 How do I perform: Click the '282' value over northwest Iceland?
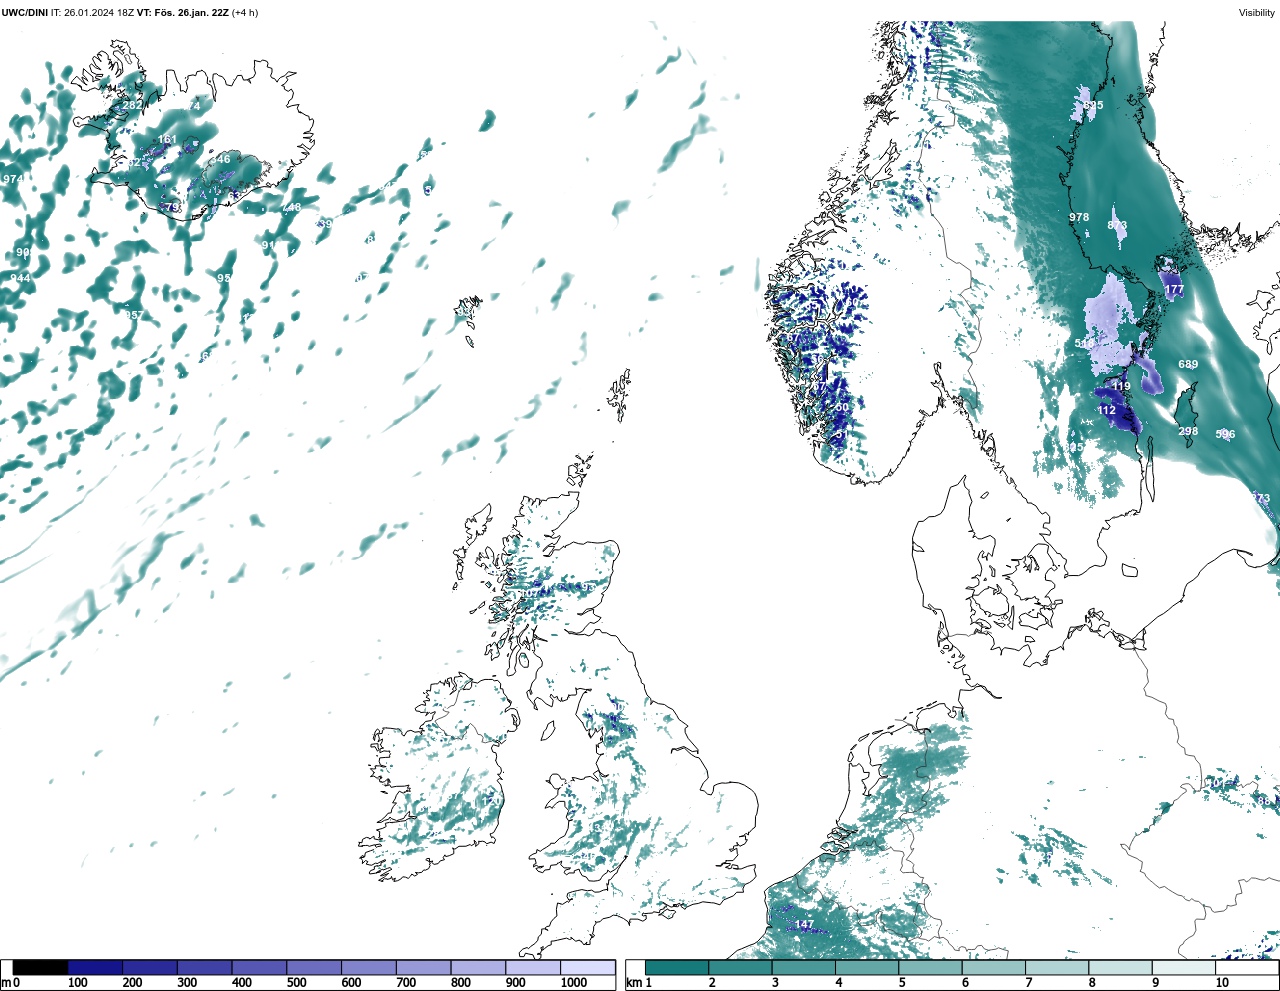pyautogui.click(x=132, y=105)
